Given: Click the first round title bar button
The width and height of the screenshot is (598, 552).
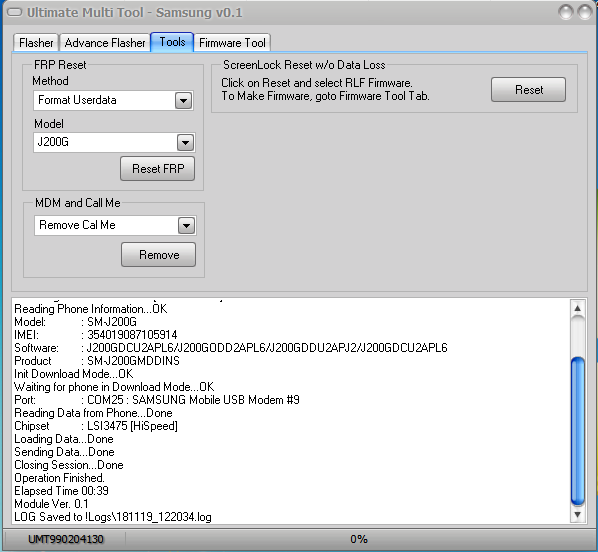Looking at the screenshot, I should point(566,12).
